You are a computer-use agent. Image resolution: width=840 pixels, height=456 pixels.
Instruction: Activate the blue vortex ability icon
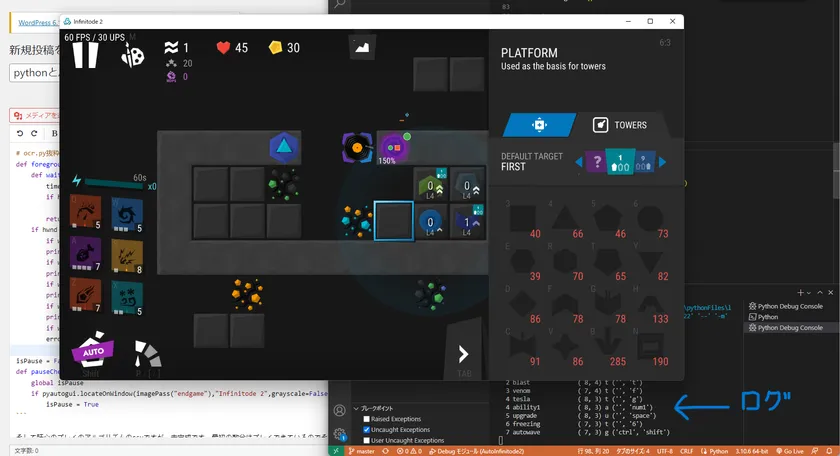coord(127,215)
